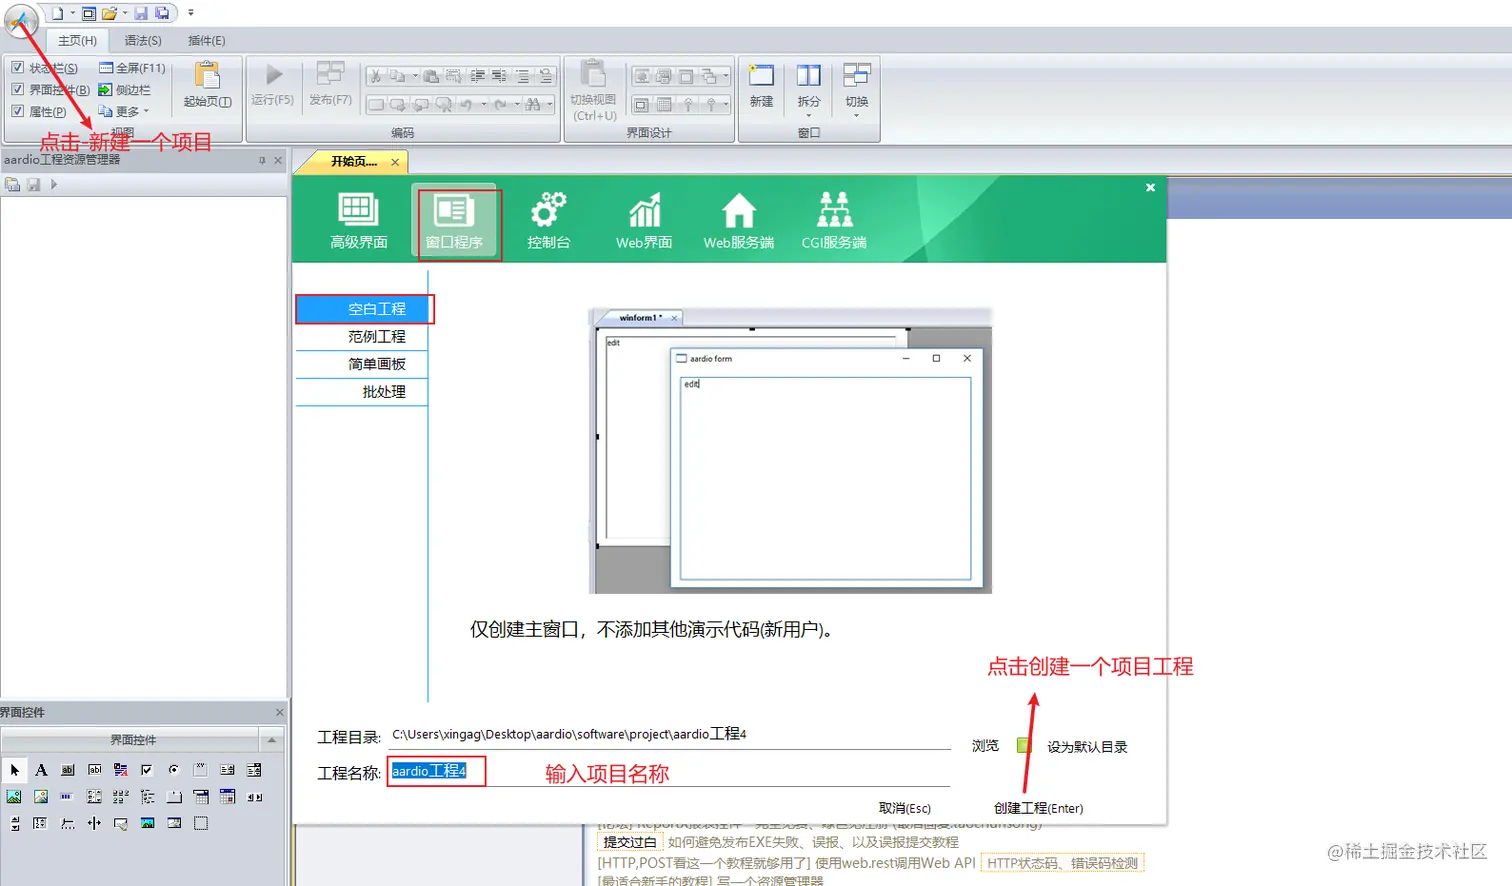The width and height of the screenshot is (1512, 886).
Task: Switch to the 主页(H) ribbon tab
Action: click(77, 41)
